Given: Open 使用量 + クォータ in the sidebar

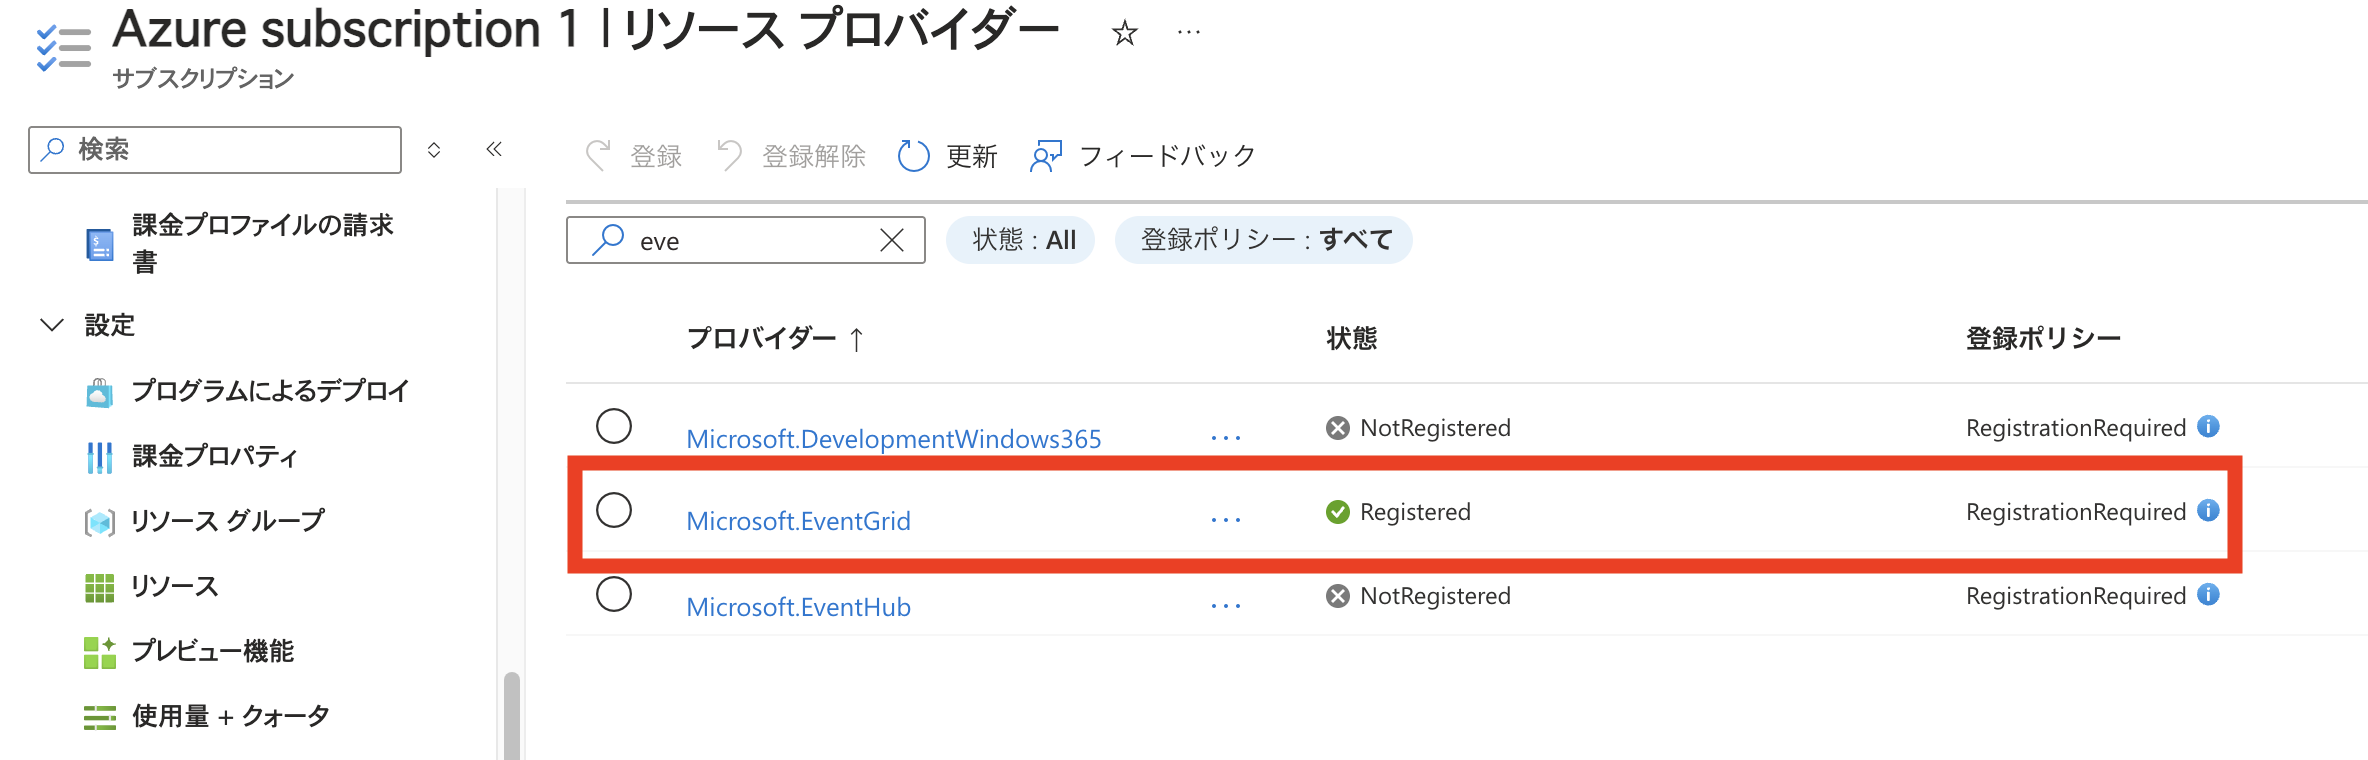Looking at the screenshot, I should click(231, 717).
